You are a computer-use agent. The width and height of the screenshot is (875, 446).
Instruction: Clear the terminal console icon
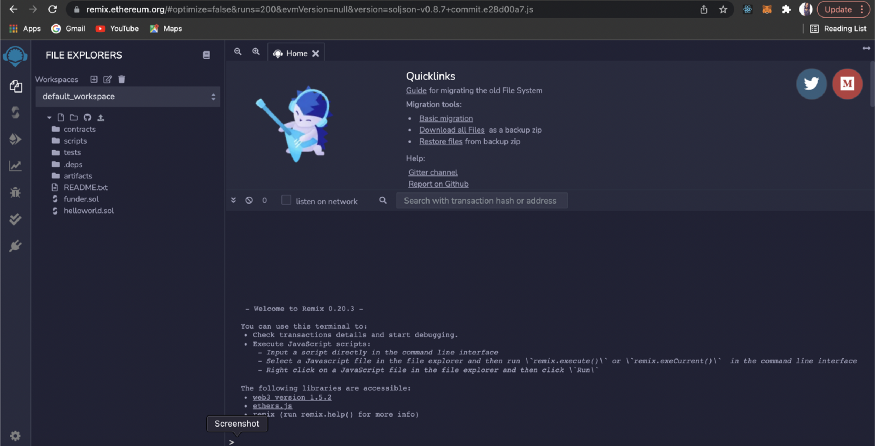249,200
